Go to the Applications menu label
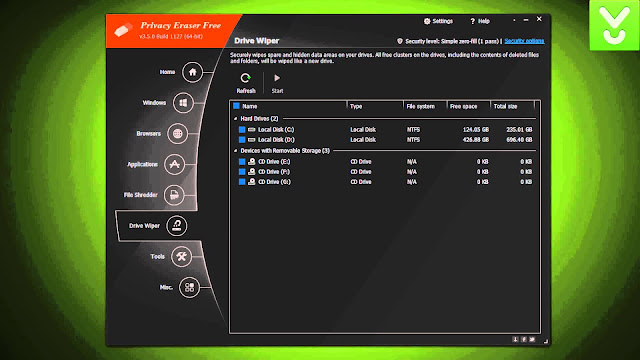The width and height of the screenshot is (640, 360). coord(142,164)
